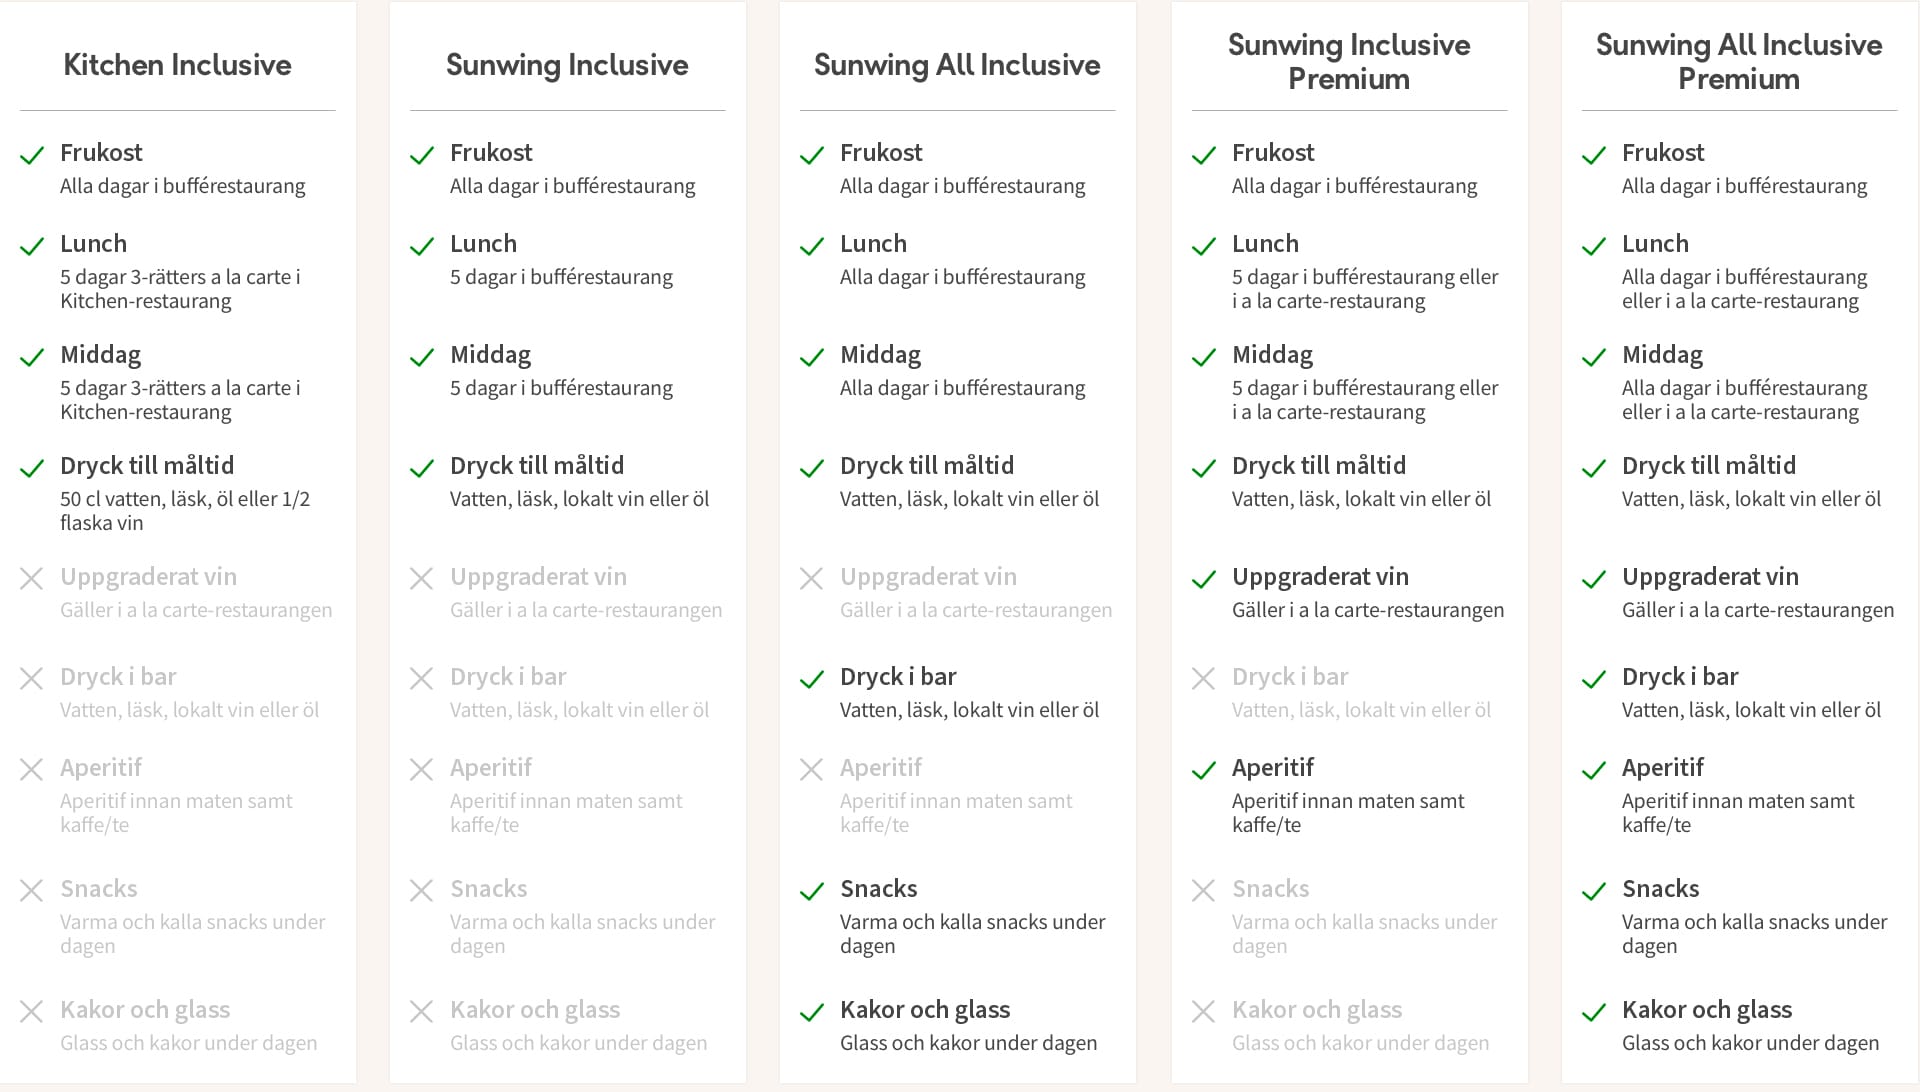The image size is (1920, 1092).
Task: Click the checkmark beside Kakor och glass in Sunwing All Inclusive Premium
Action: pyautogui.click(x=1594, y=1012)
